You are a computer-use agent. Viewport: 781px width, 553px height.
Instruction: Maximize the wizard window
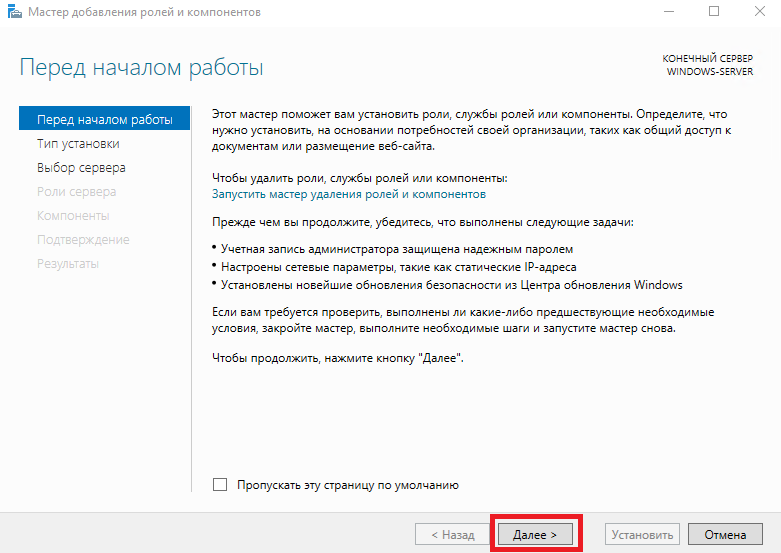(714, 11)
